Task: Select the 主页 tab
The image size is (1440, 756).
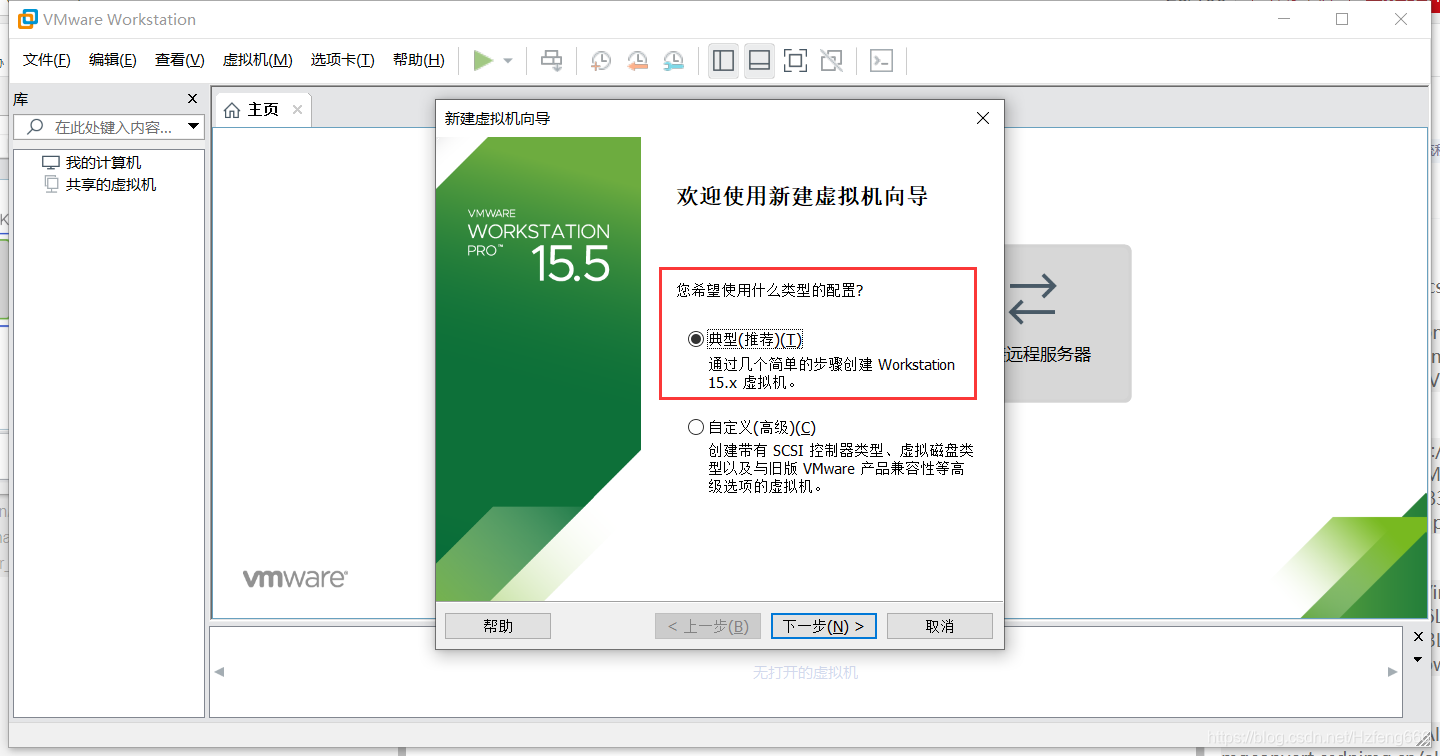Action: coord(263,109)
